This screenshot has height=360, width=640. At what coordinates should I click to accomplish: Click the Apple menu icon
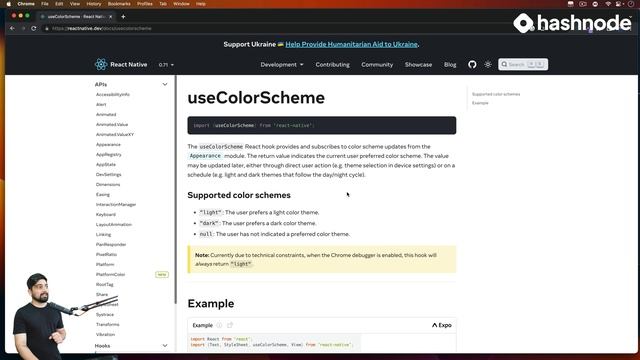tap(9, 4)
